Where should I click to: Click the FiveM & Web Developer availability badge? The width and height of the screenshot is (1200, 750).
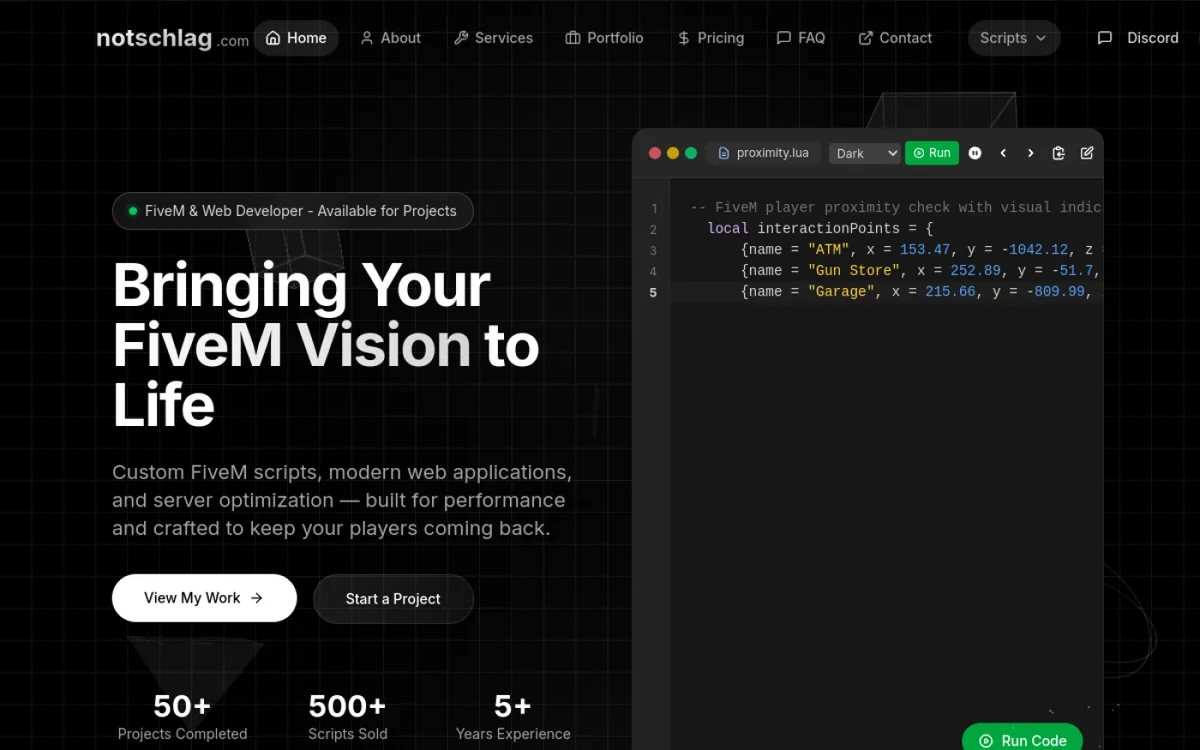(293, 211)
